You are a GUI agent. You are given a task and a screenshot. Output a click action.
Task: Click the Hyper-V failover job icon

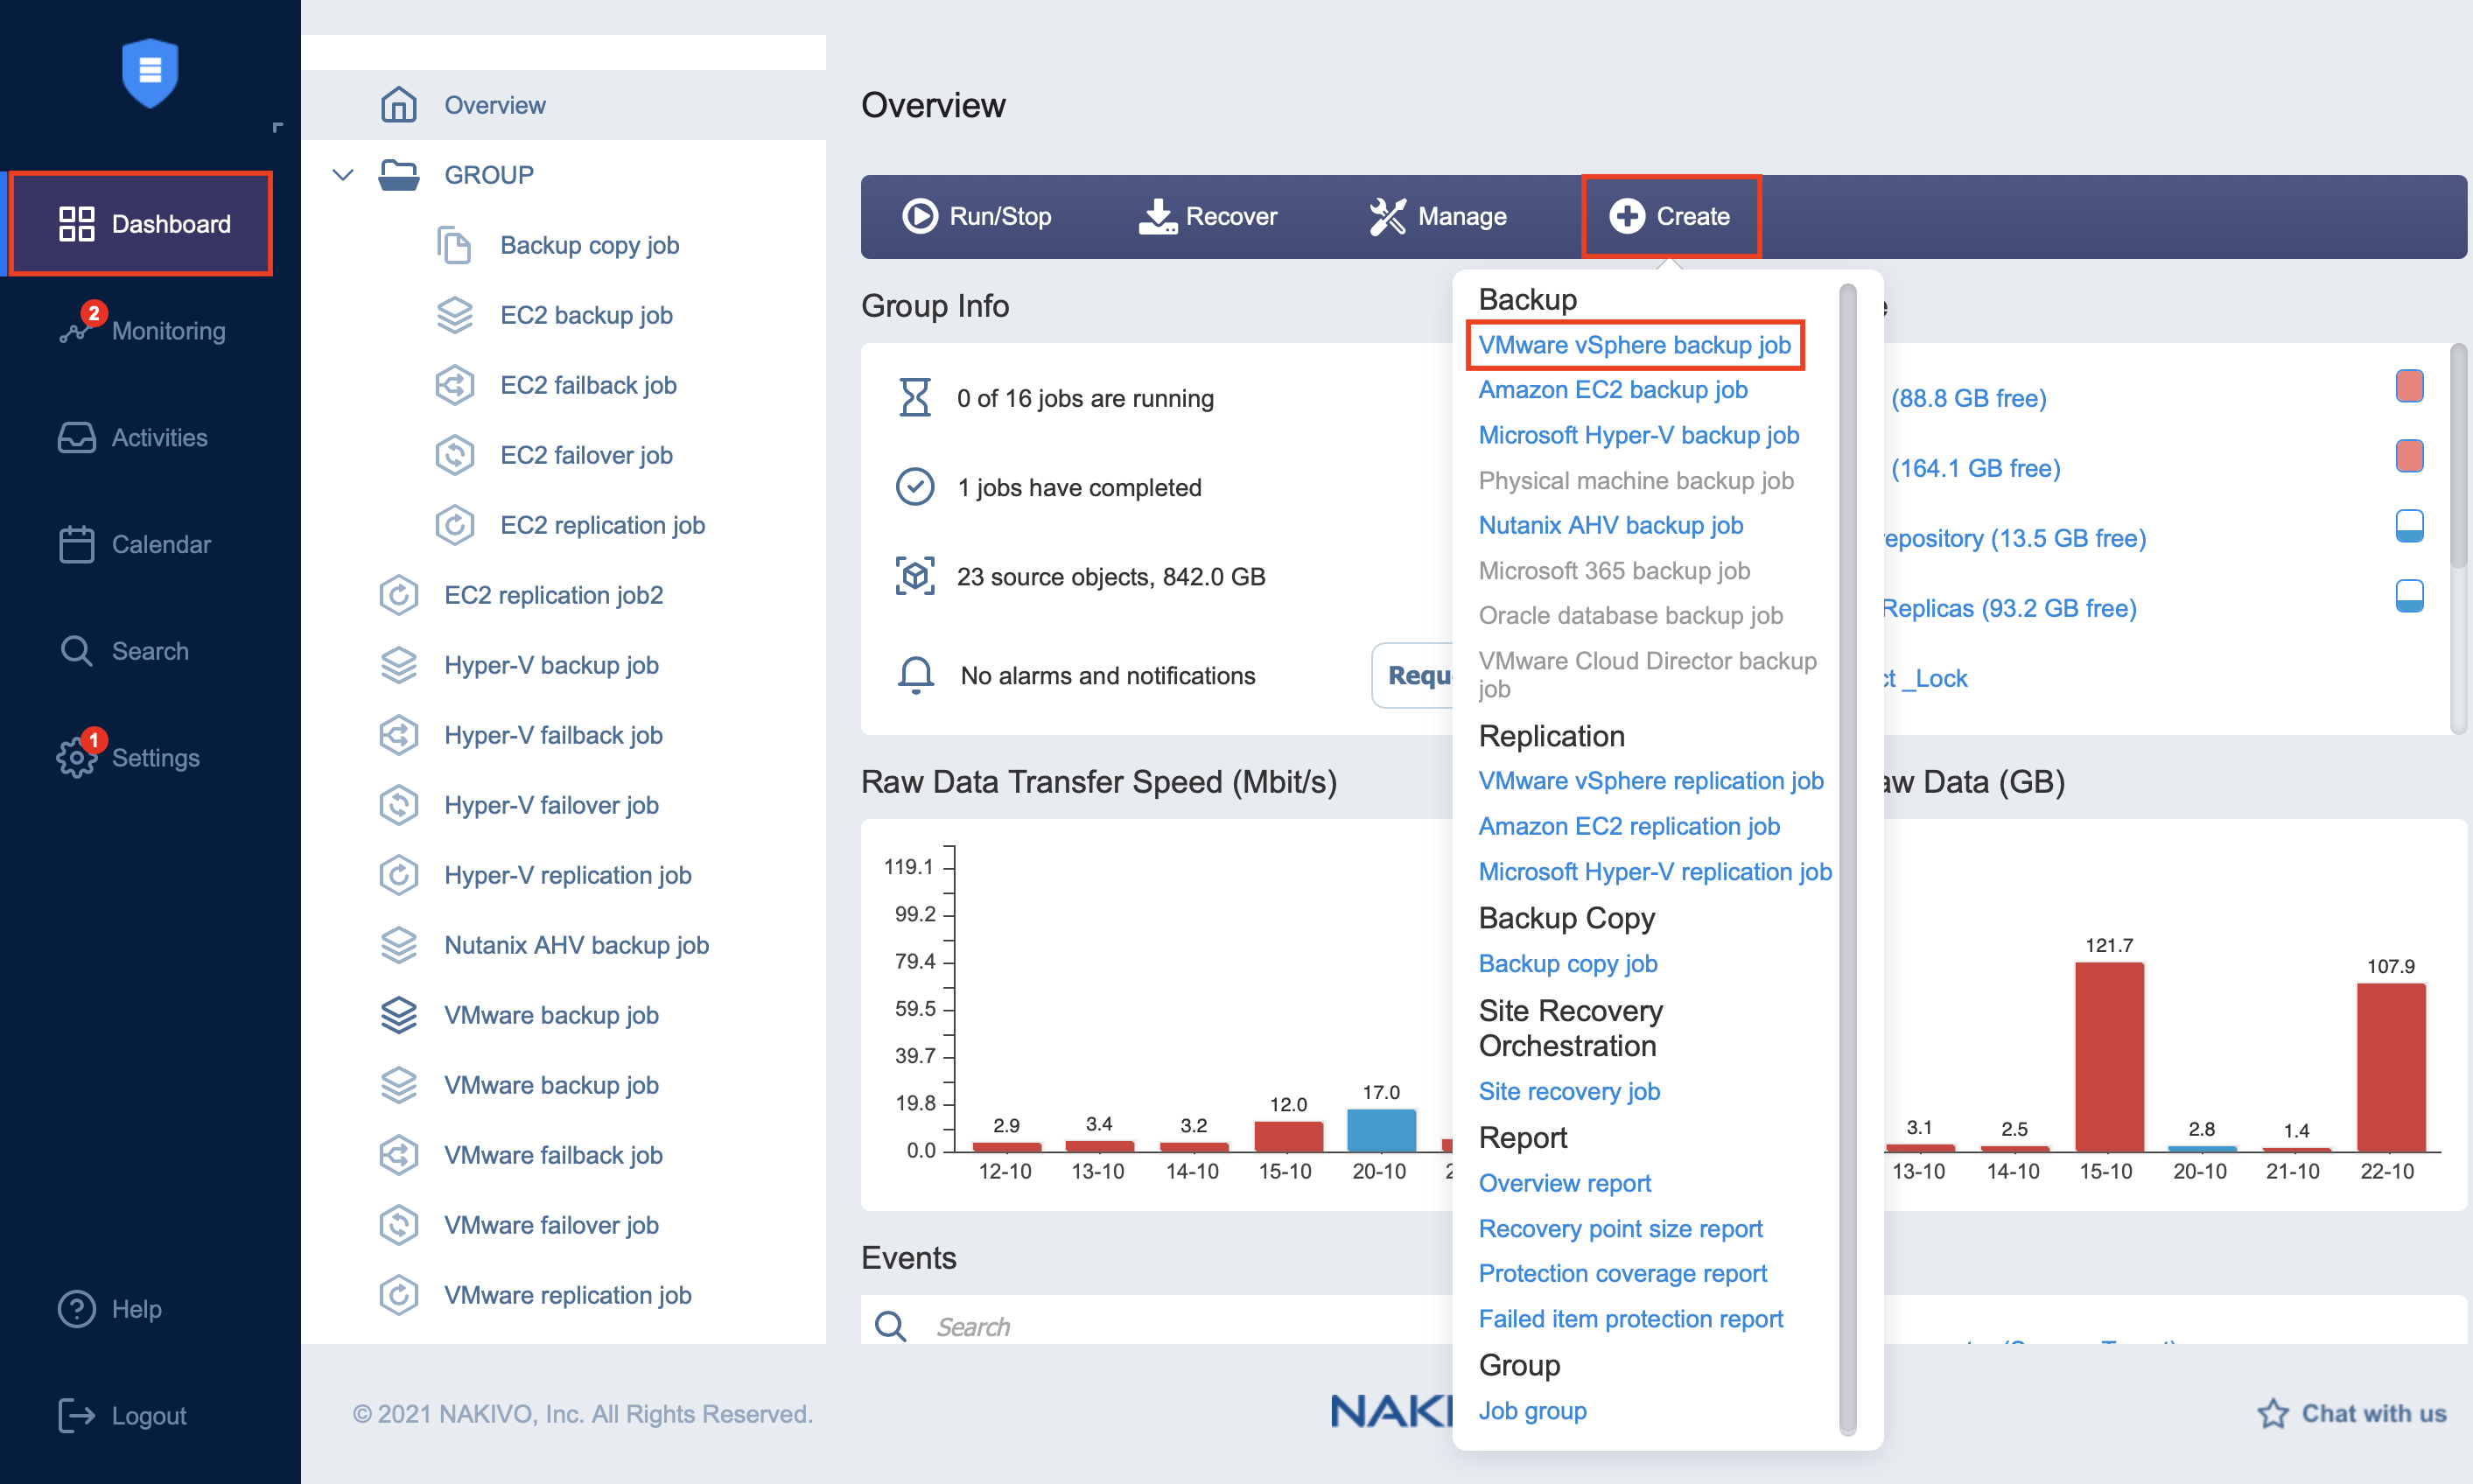coord(398,804)
